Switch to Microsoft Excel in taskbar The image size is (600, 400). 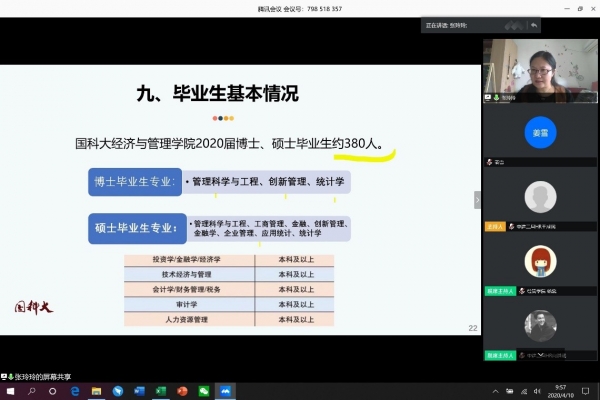[x=161, y=391]
